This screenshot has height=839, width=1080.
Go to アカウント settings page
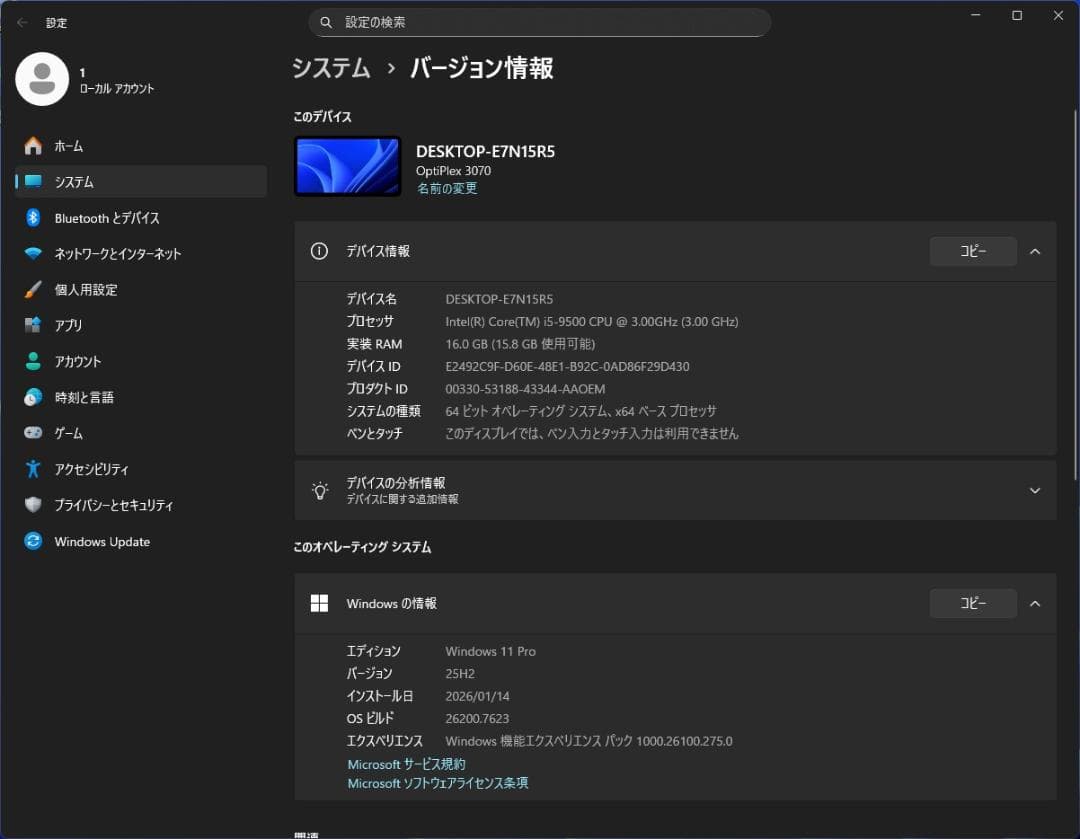pyautogui.click(x=78, y=362)
